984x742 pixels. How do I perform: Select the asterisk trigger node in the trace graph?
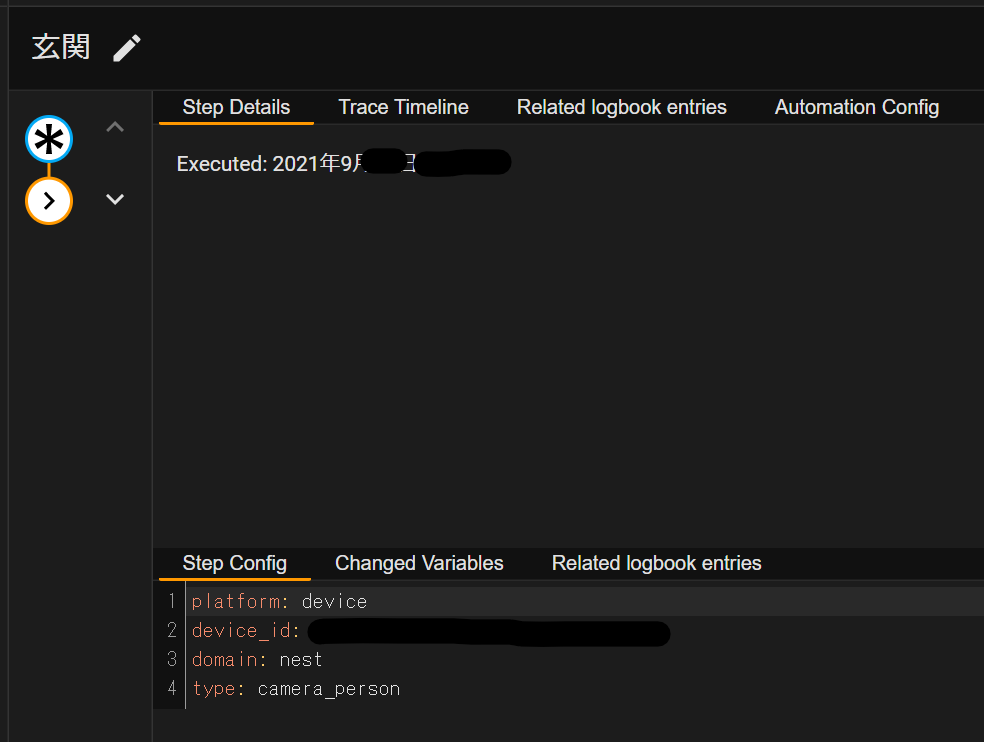click(x=49, y=139)
